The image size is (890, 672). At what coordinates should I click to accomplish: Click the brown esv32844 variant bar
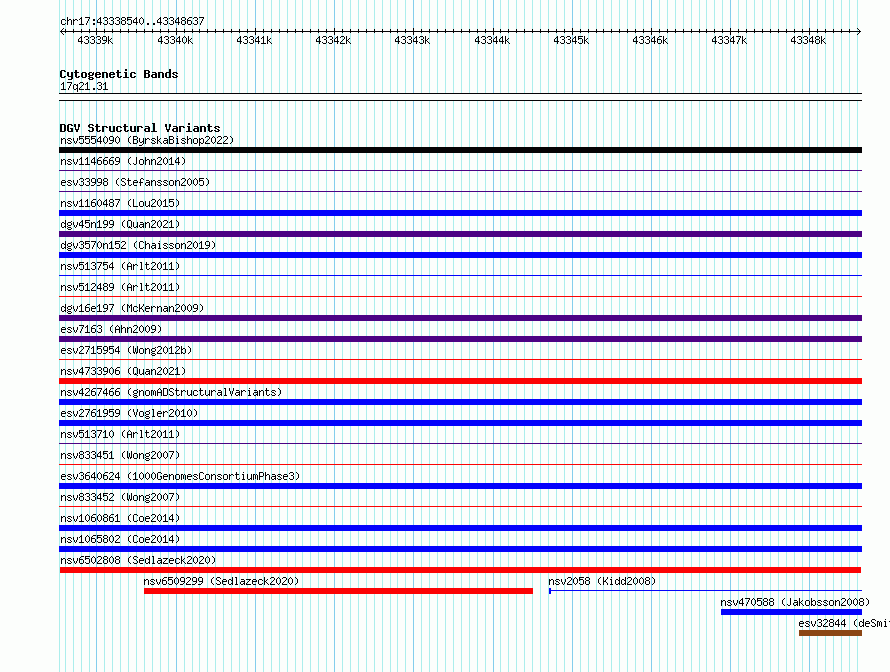pyautogui.click(x=830, y=633)
